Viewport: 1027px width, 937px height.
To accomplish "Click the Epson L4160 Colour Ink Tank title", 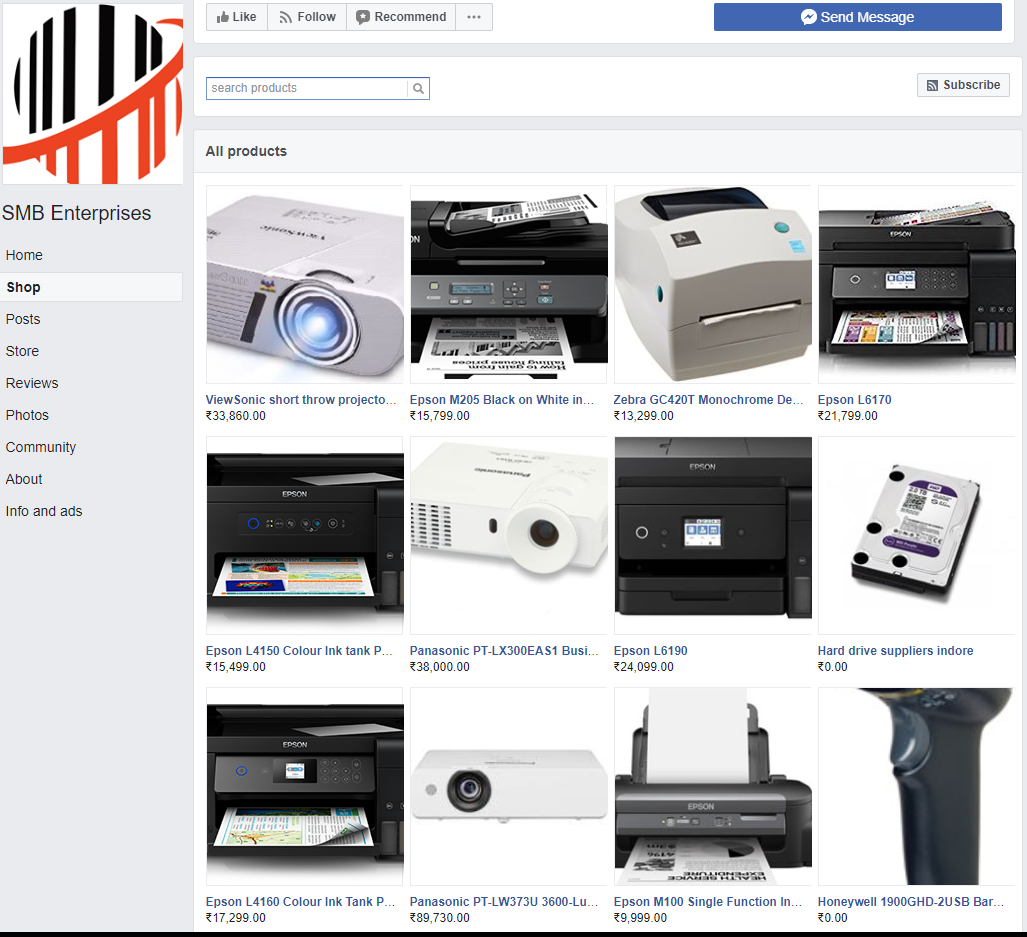I will pyautogui.click(x=301, y=902).
